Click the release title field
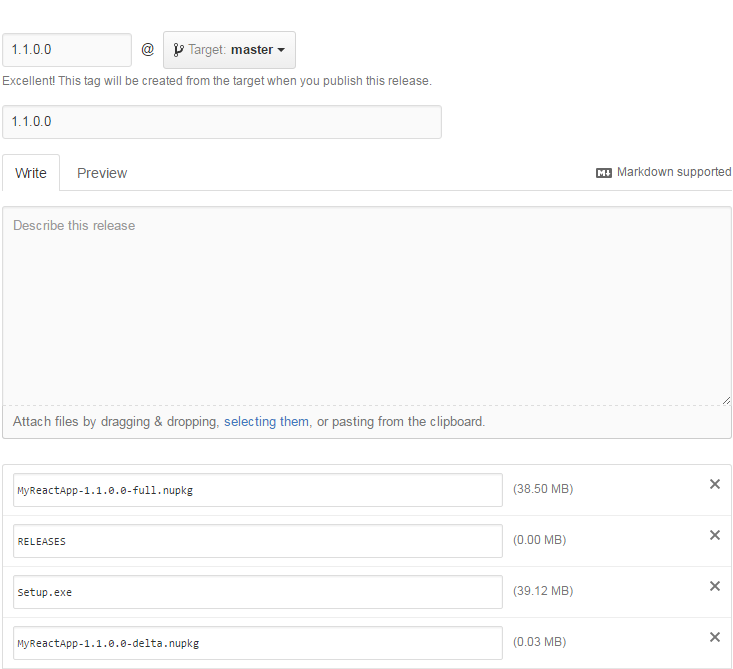This screenshot has height=669, width=733. click(222, 122)
